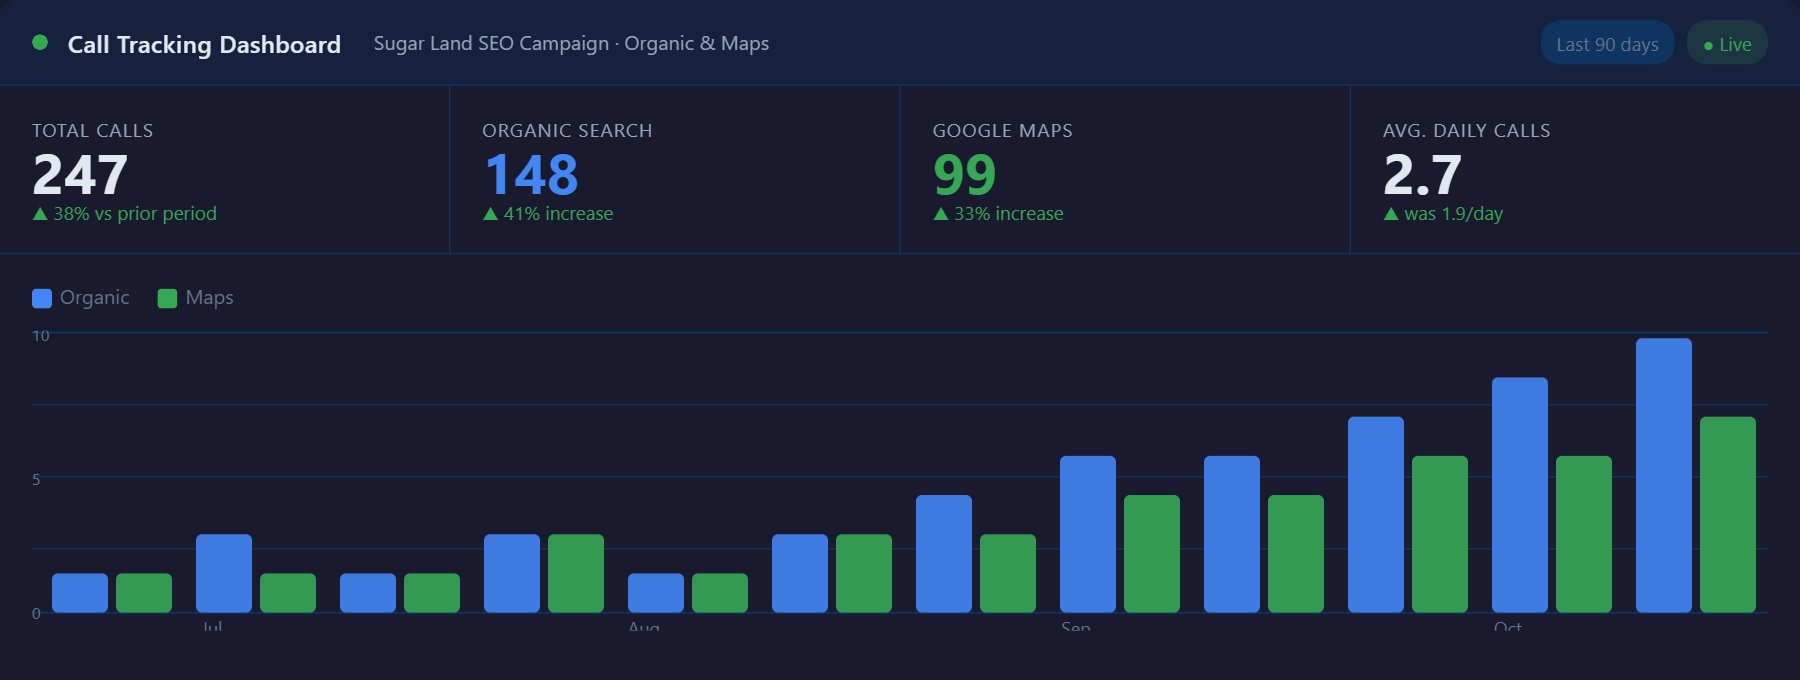The height and width of the screenshot is (680, 1800).
Task: Click the green Maps legend swatch
Action: point(167,298)
